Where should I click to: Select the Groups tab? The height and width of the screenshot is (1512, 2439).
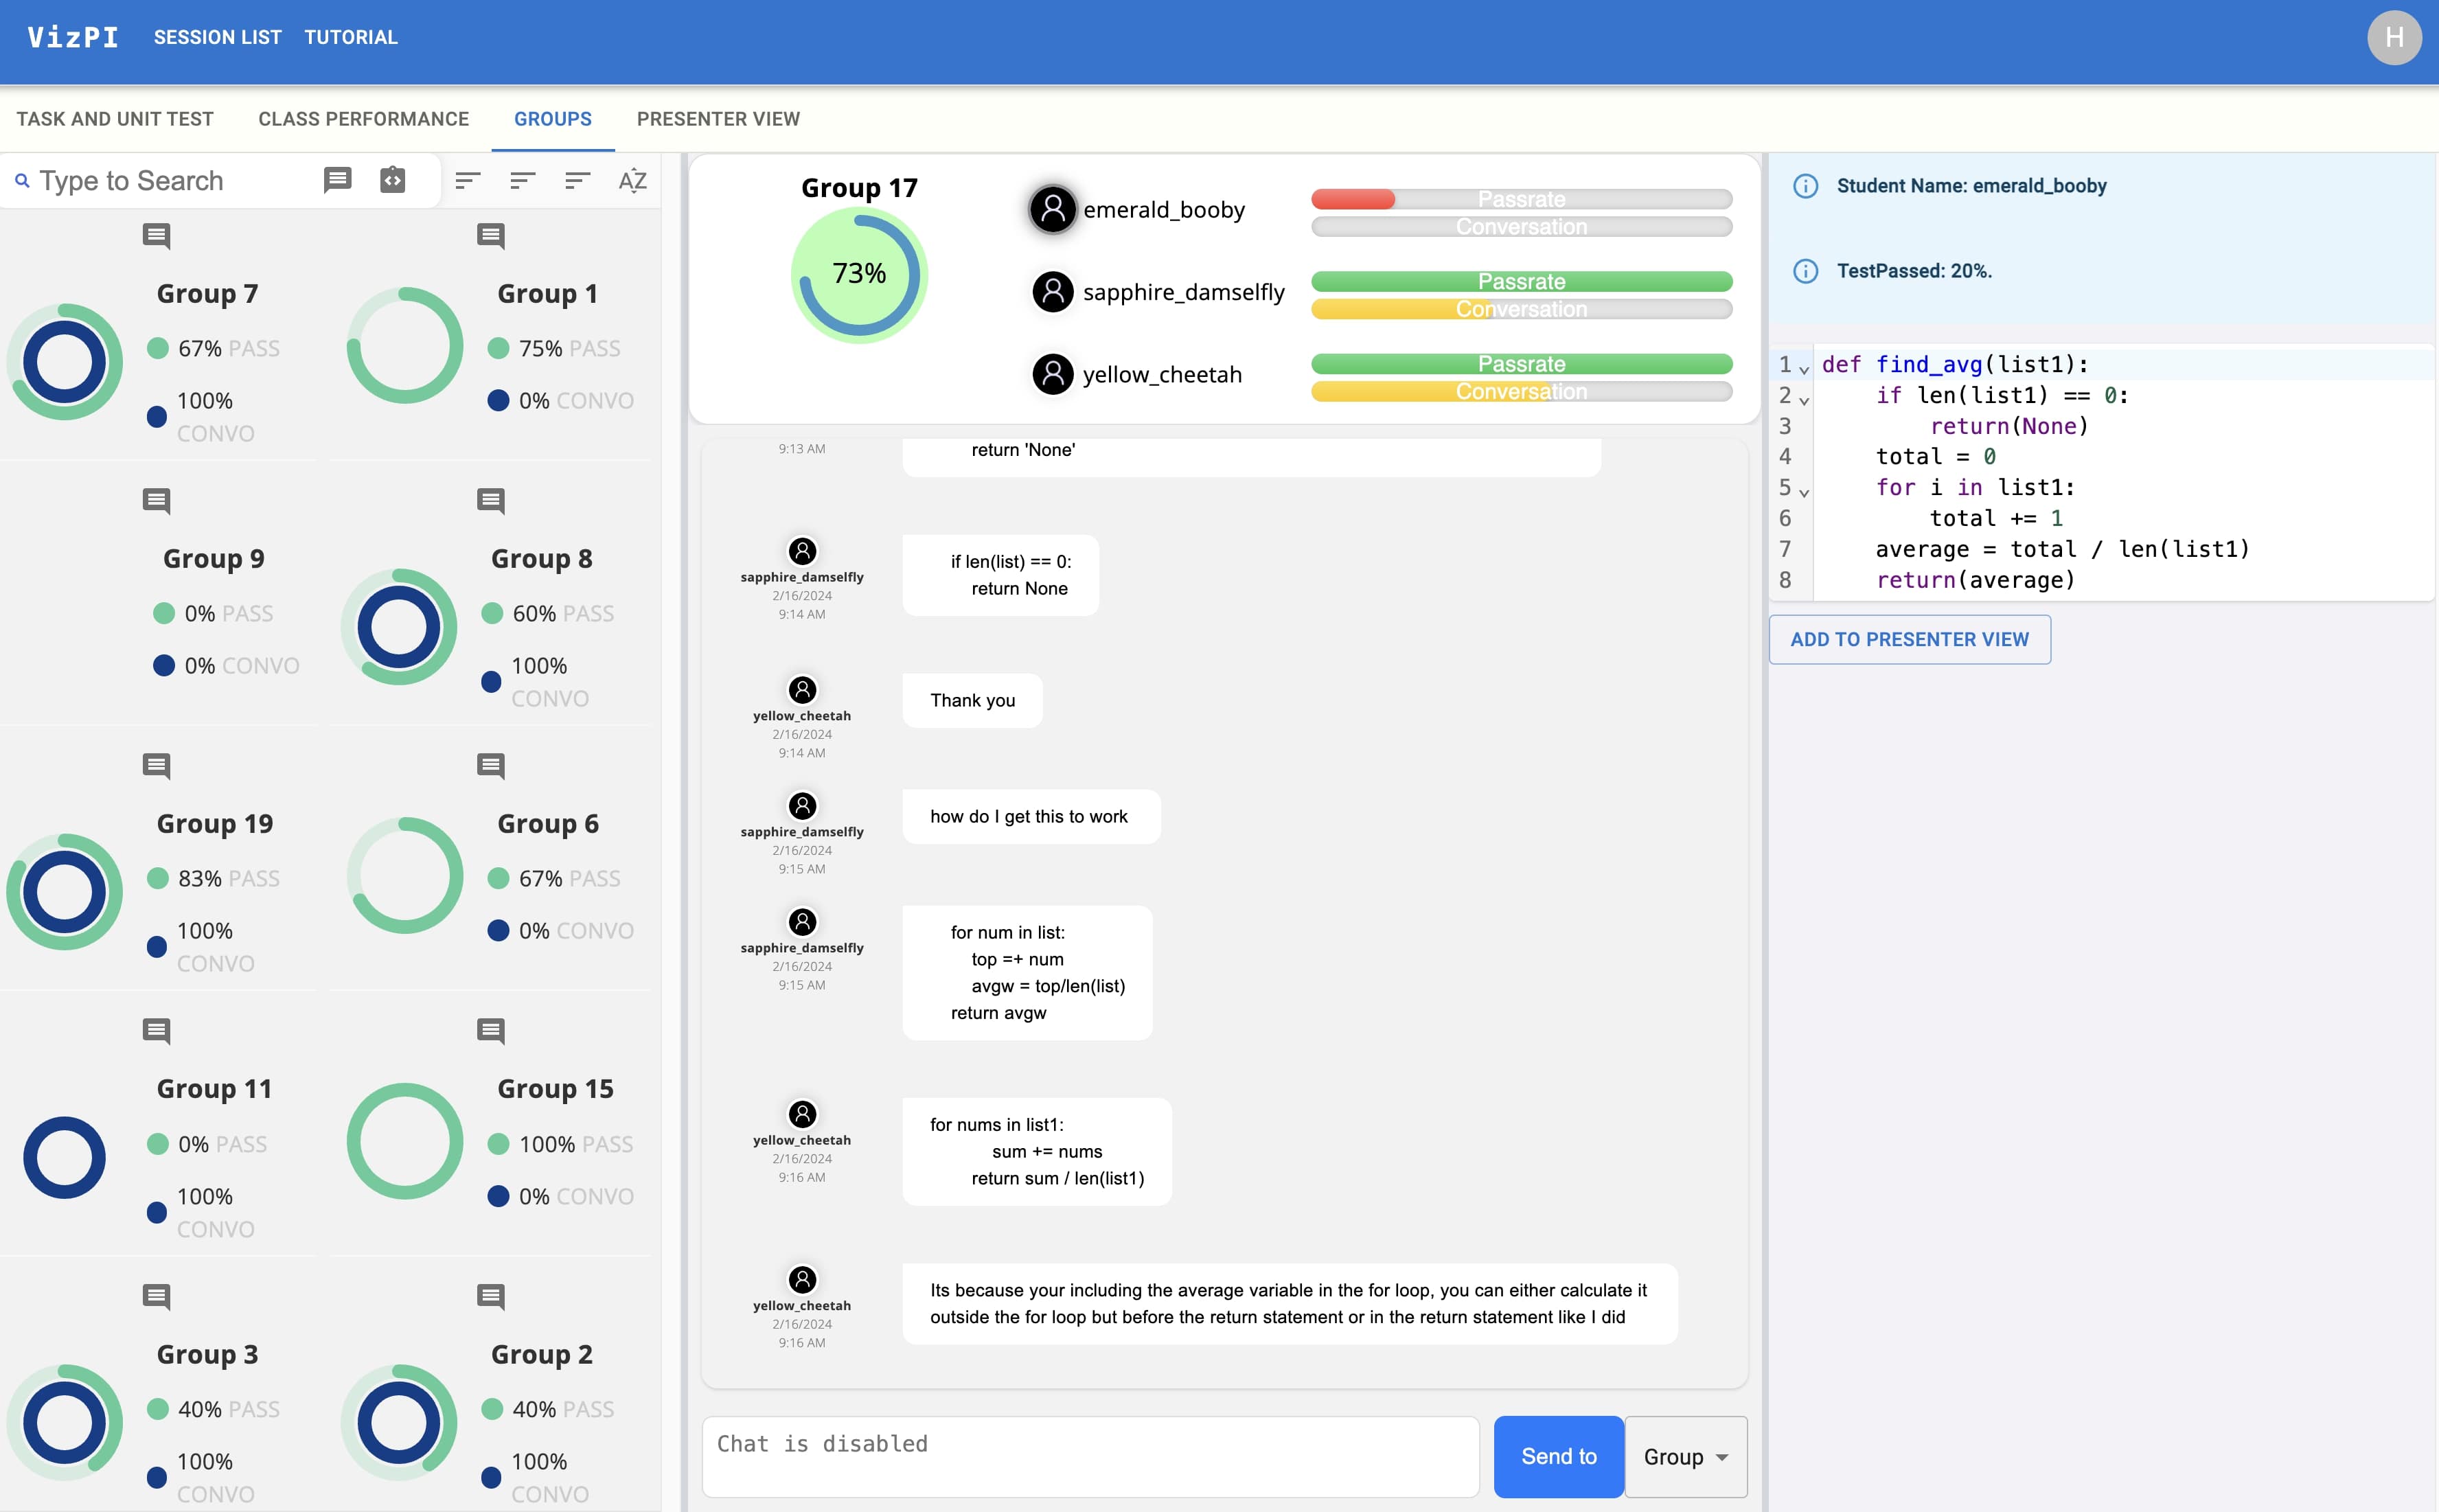pos(553,119)
